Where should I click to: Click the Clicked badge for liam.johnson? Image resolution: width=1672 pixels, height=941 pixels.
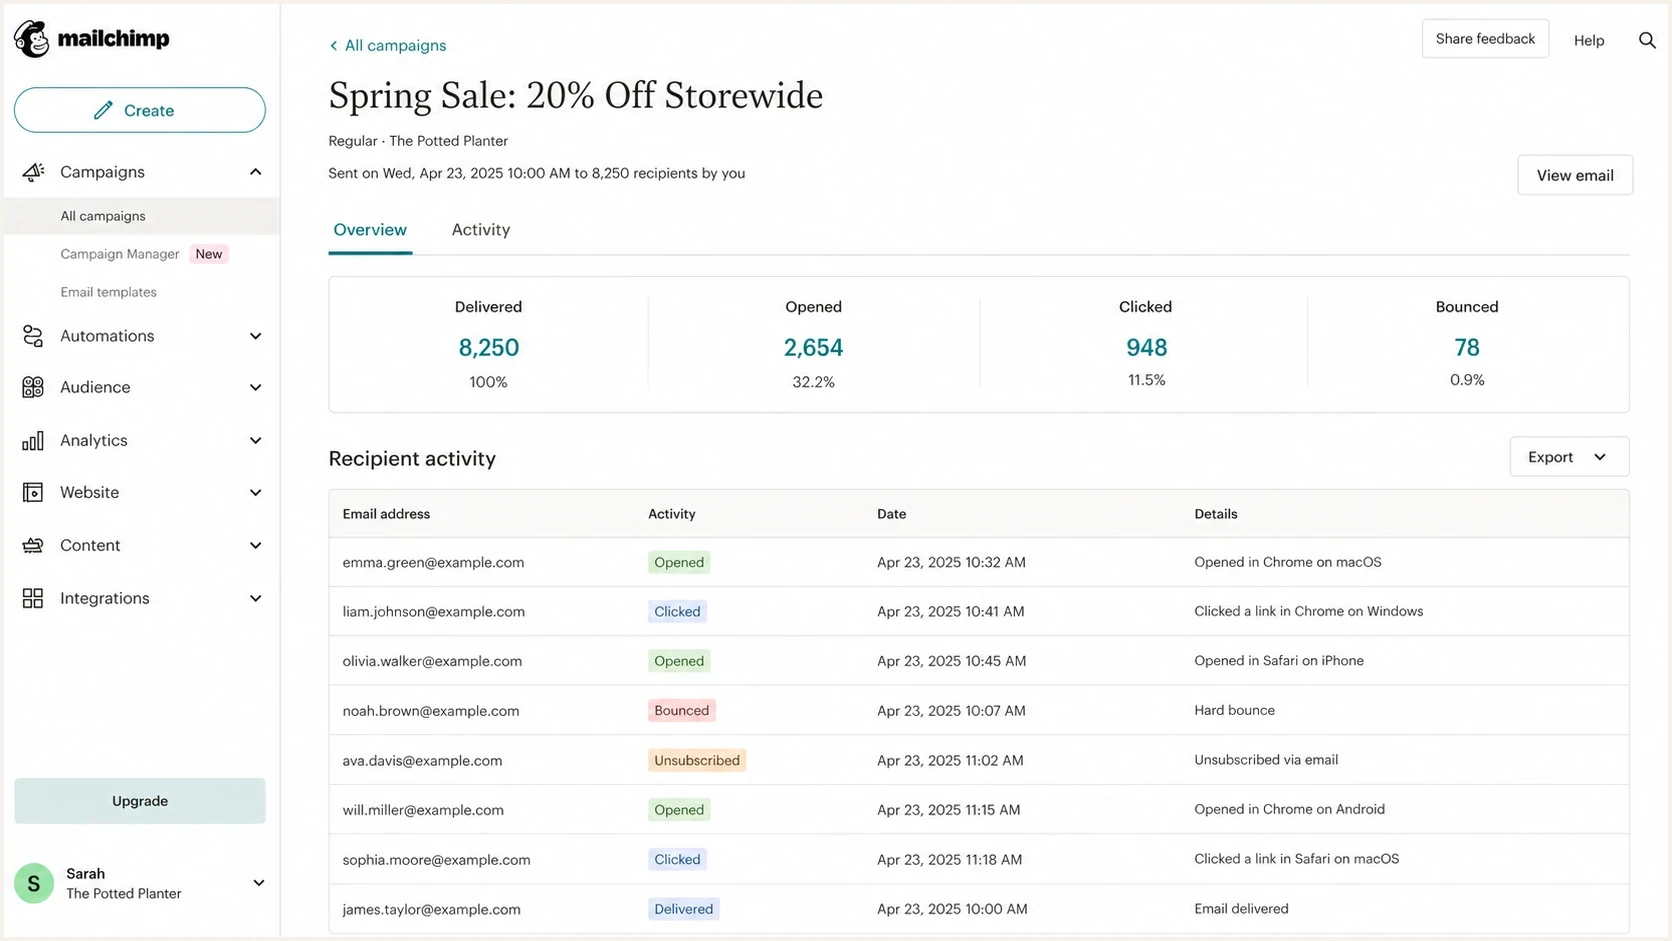(677, 611)
